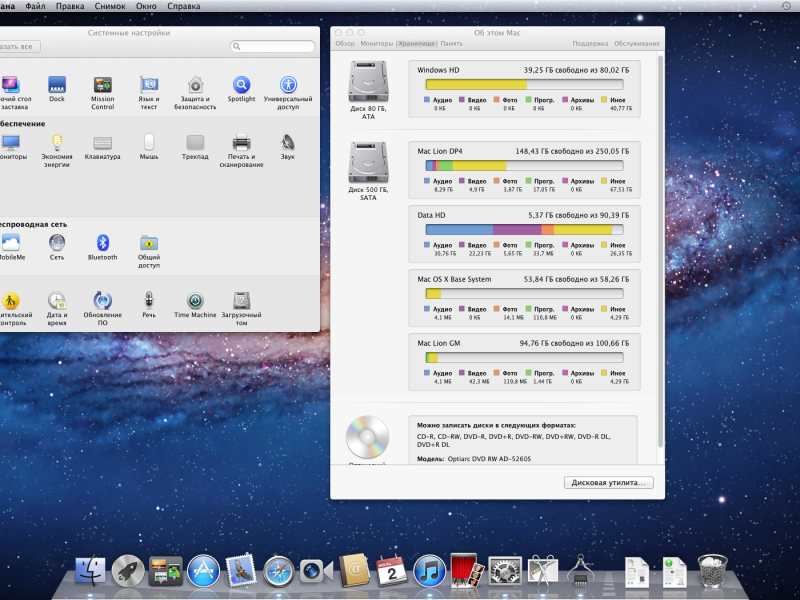This screenshot has width=800, height=600.
Task: Launch Finder from the Dock
Action: click(x=90, y=570)
